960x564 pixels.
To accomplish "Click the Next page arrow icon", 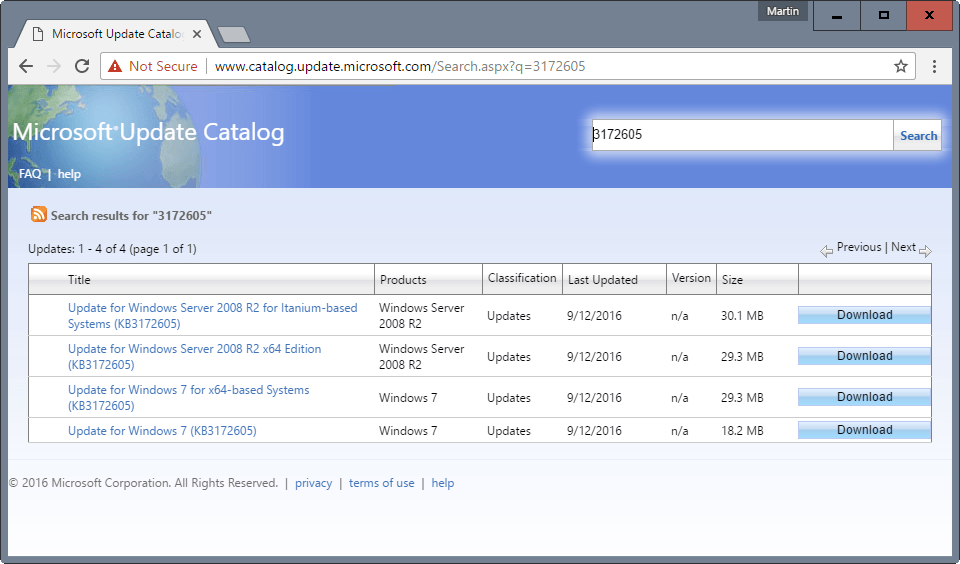I will 925,251.
